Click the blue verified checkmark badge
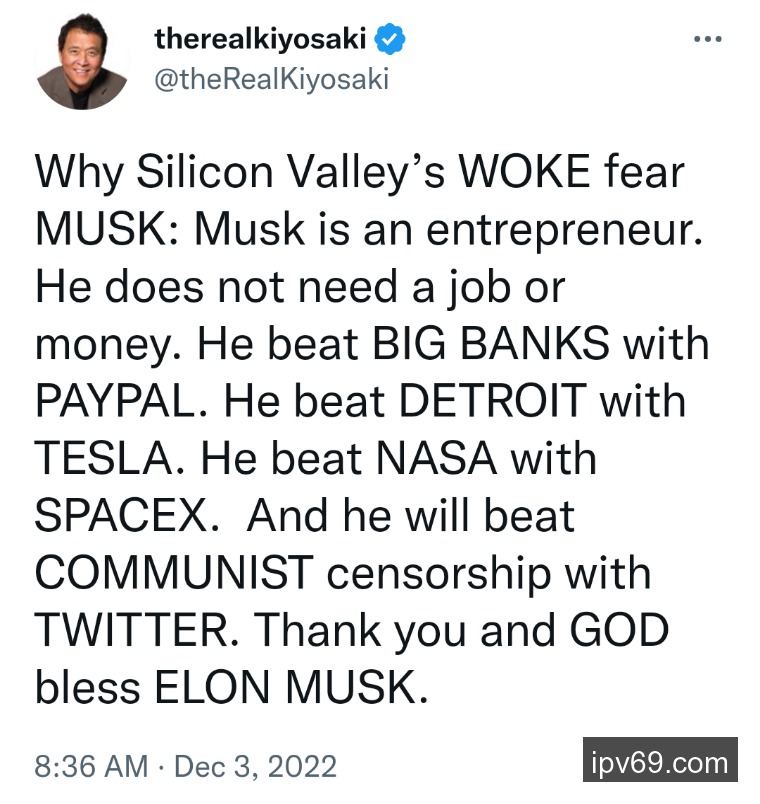This screenshot has height=804, width=760. coord(391,40)
